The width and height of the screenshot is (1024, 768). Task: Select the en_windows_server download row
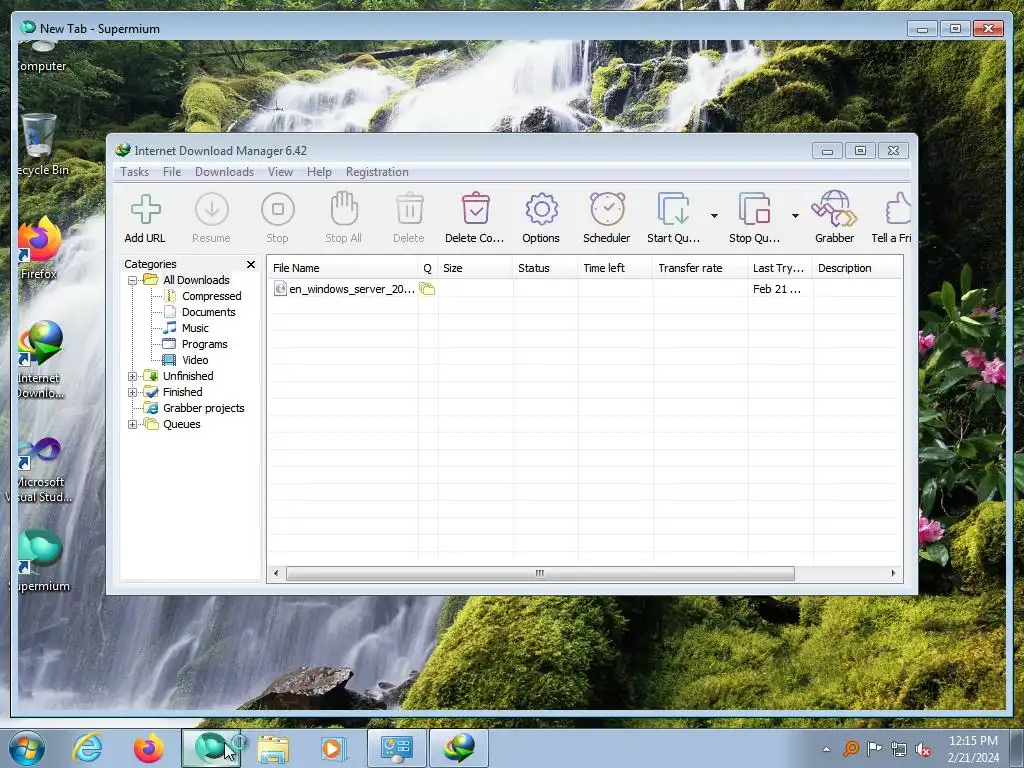pos(585,289)
